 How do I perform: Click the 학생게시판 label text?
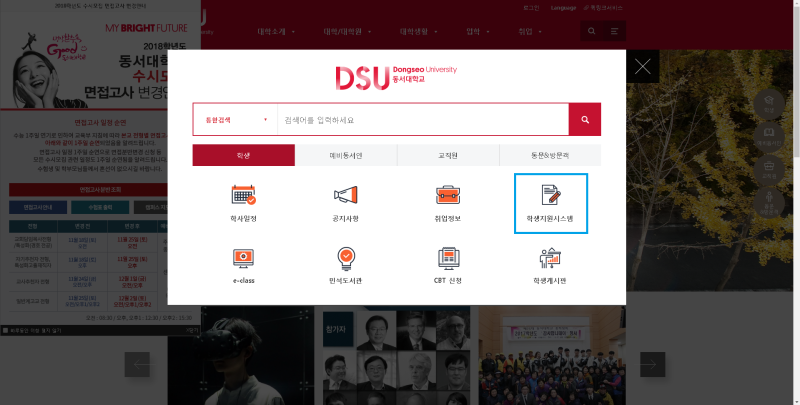[550, 281]
